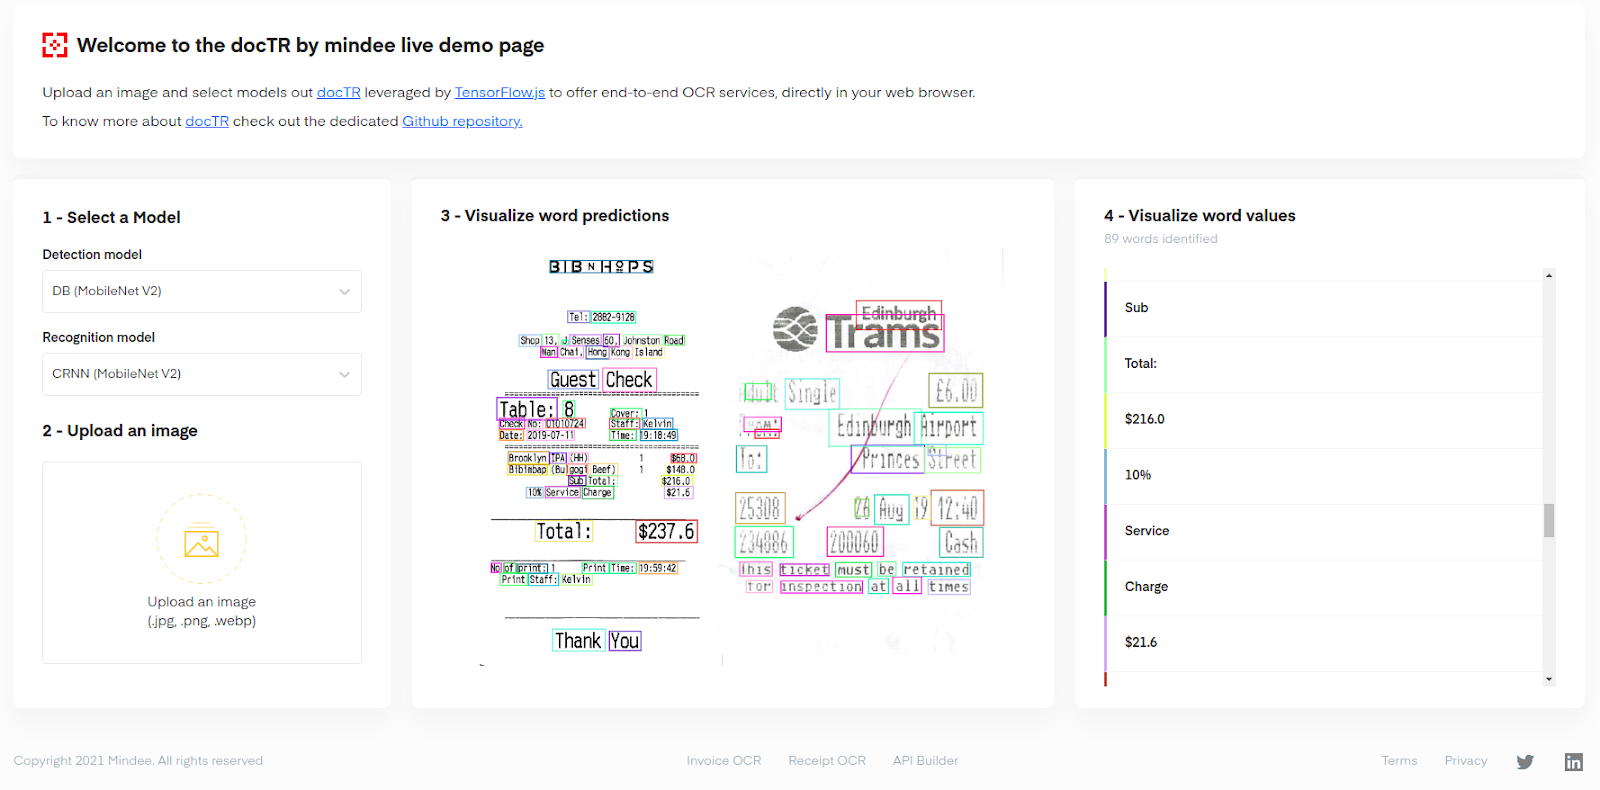
Task: Click the 'Princes' word box on ticket
Action: pos(888,459)
